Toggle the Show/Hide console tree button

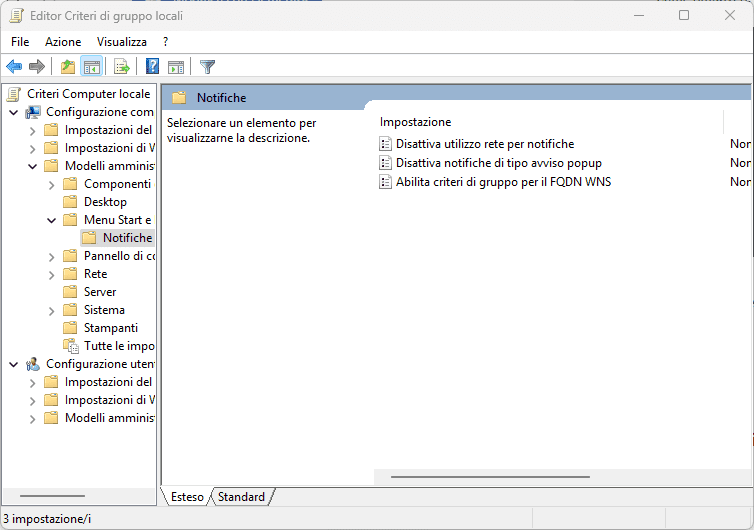[91, 67]
